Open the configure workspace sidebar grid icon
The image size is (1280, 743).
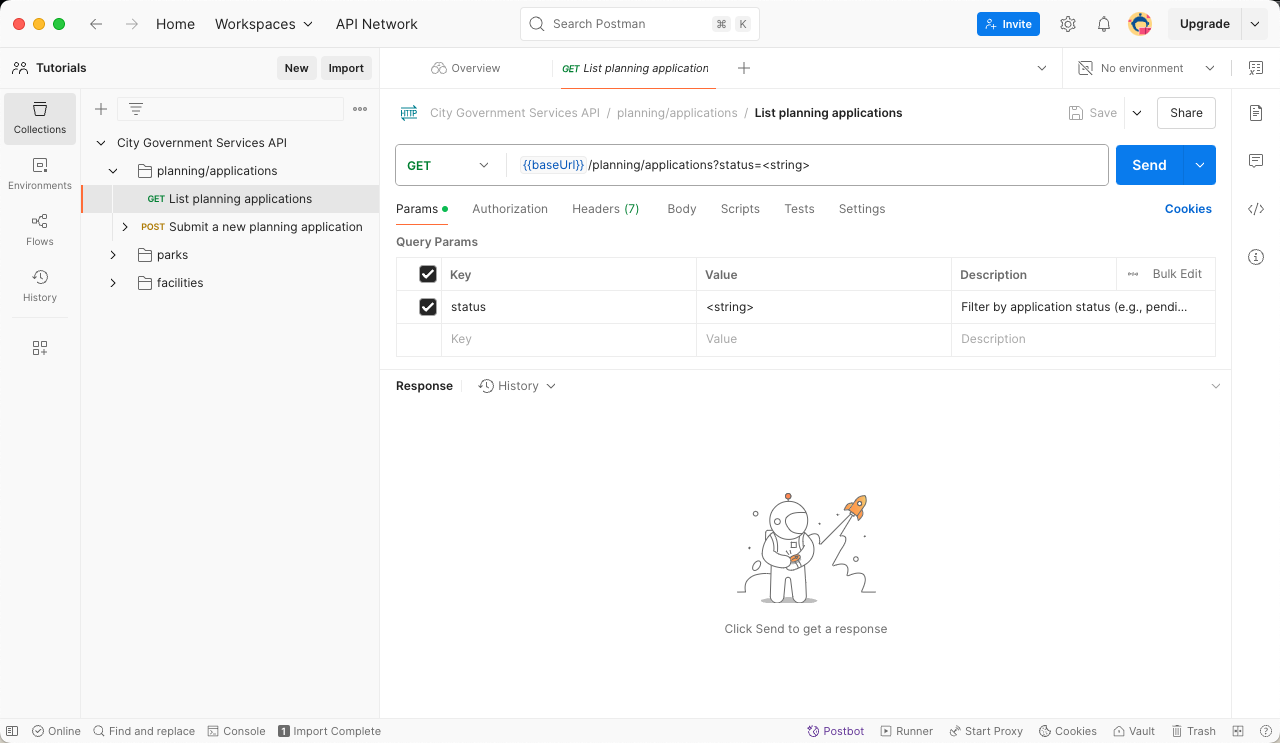point(40,348)
